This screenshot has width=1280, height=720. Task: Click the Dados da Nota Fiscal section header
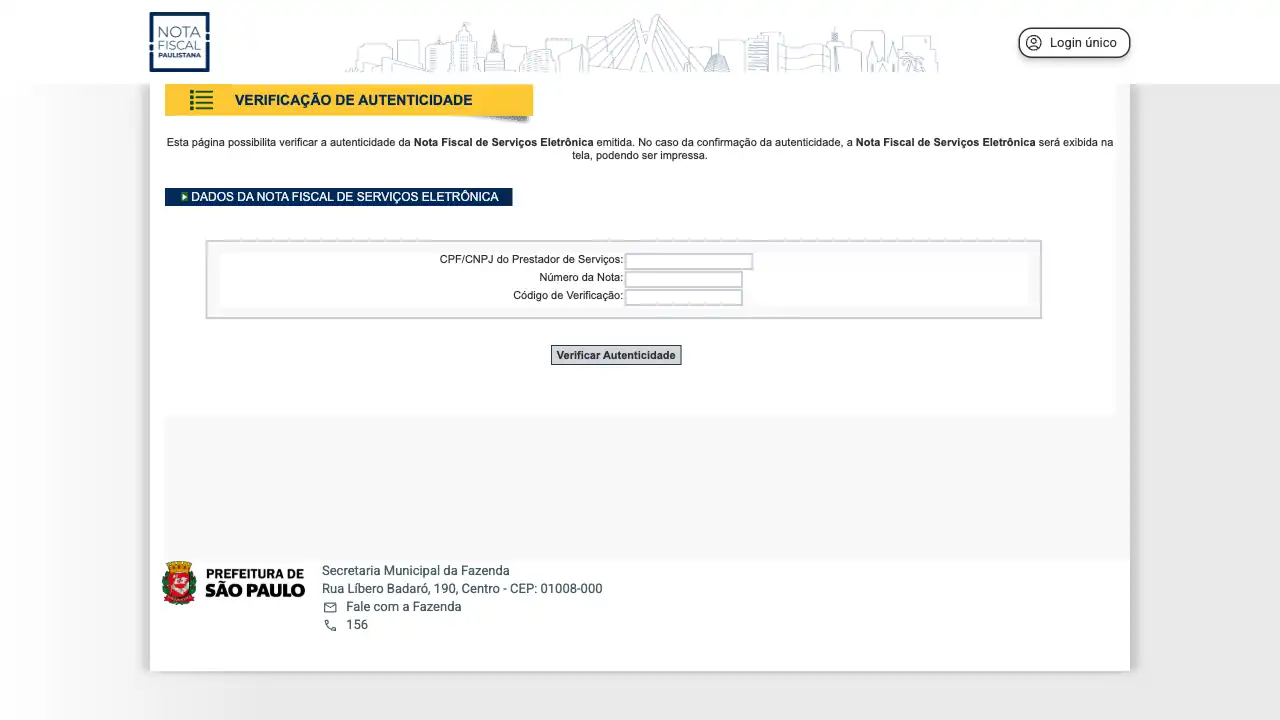(344, 197)
